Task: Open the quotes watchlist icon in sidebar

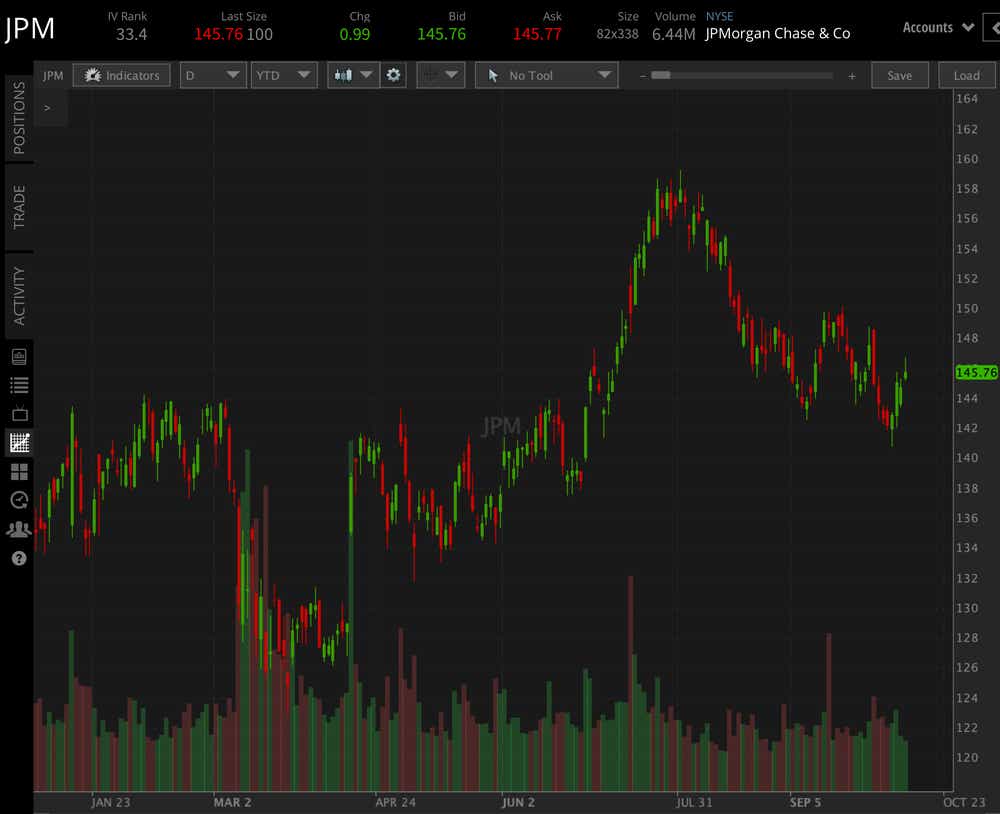Action: [17, 385]
